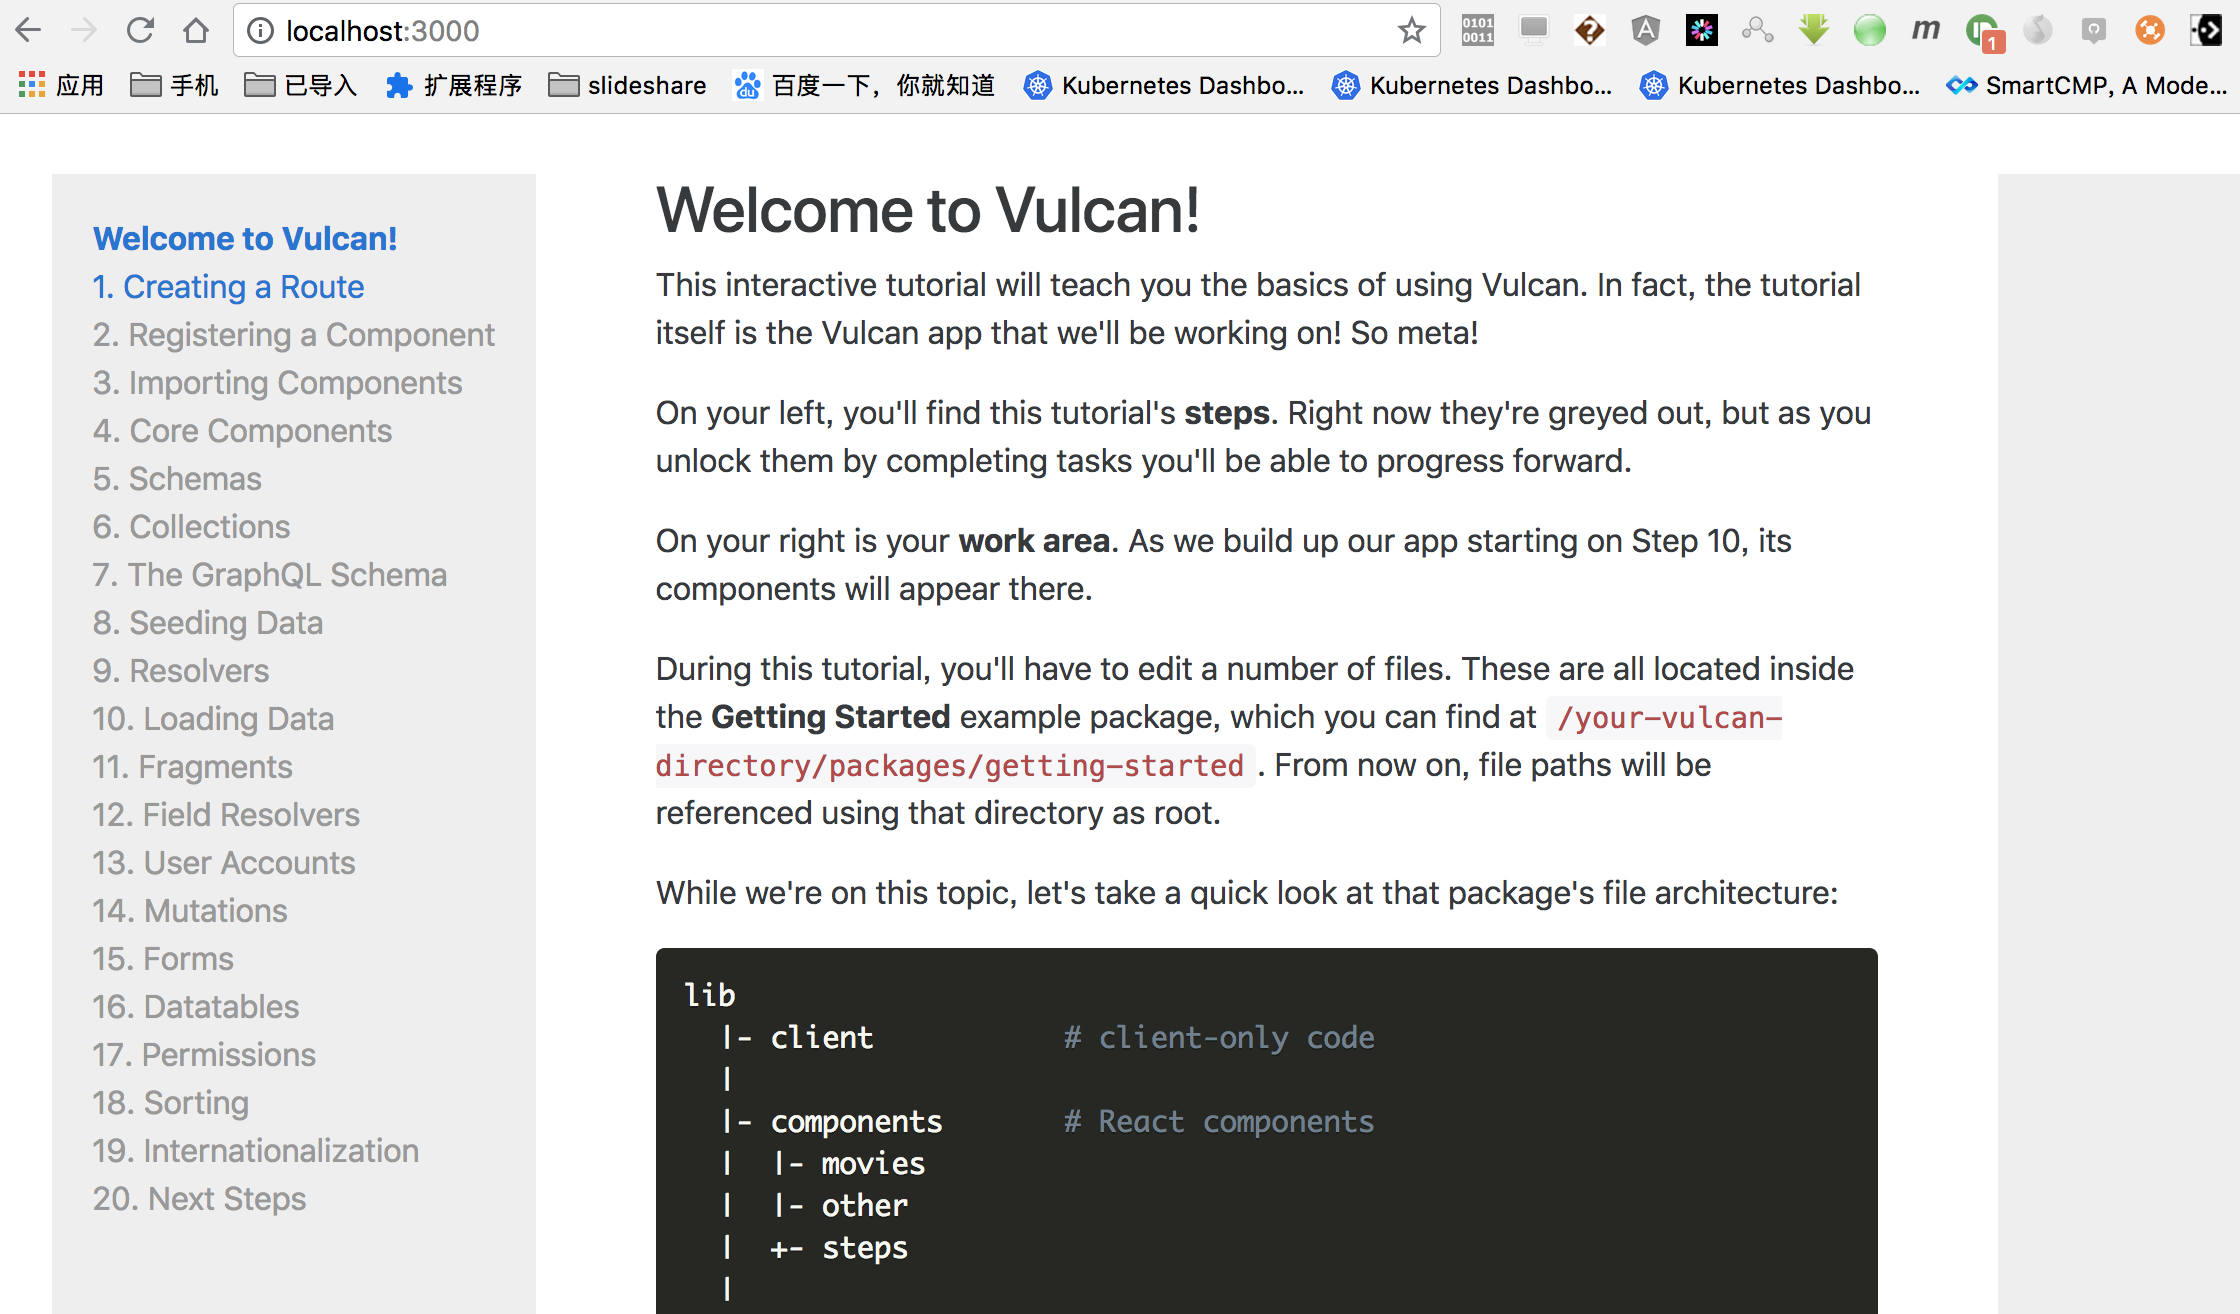Click the node-graph sharing extension icon

pos(1759,30)
